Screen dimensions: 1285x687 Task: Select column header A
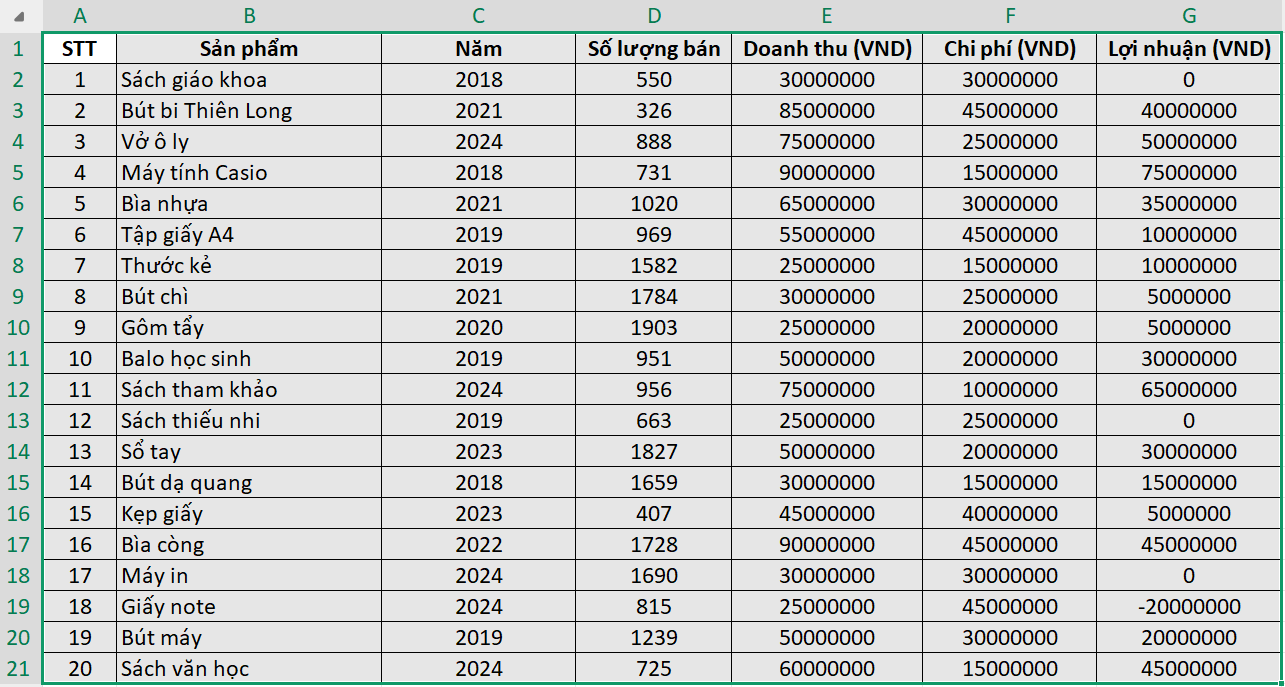(x=80, y=15)
